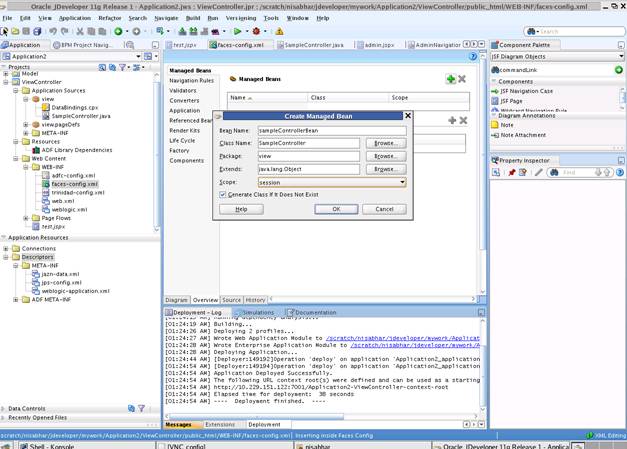This screenshot has width=627, height=449.
Task: Click OK in Create Managed Bean dialog
Action: pyautogui.click(x=336, y=209)
